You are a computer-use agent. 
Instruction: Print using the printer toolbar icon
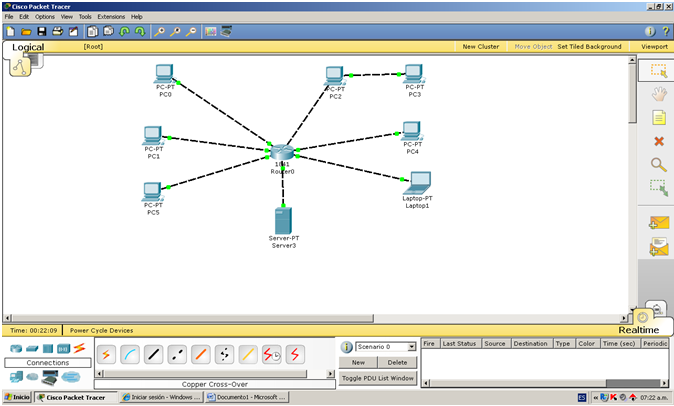(x=57, y=31)
